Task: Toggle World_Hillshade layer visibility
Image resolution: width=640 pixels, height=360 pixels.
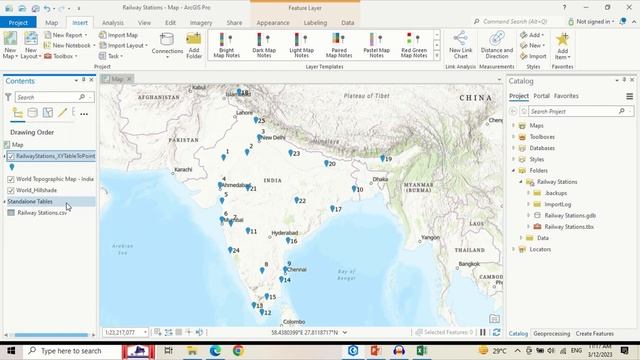Action: coord(11,190)
